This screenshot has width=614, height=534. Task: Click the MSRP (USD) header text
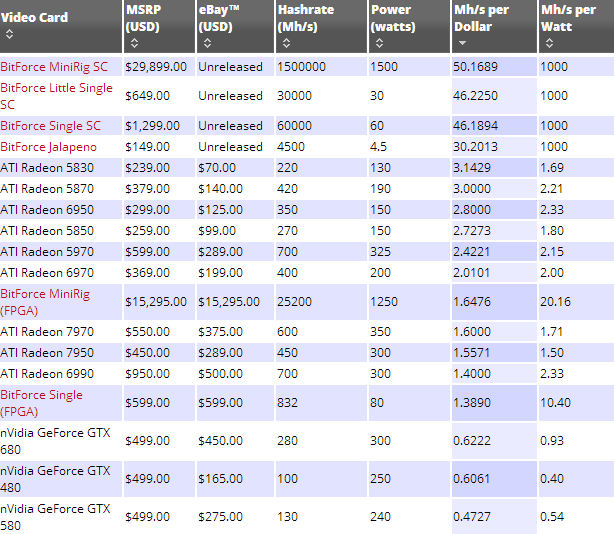tap(143, 18)
